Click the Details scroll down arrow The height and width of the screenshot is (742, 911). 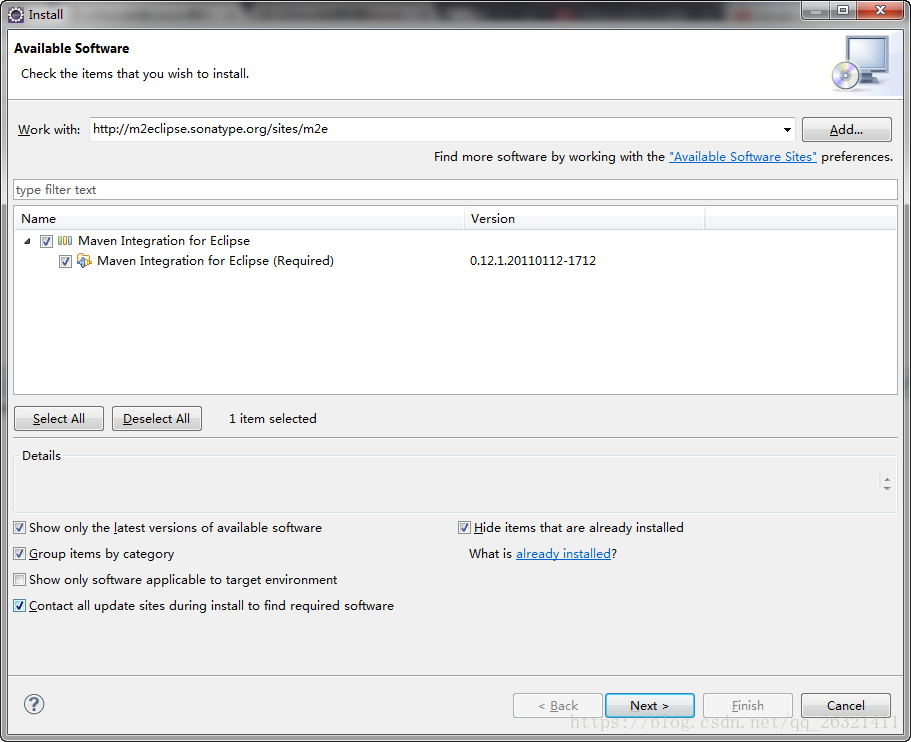887,488
